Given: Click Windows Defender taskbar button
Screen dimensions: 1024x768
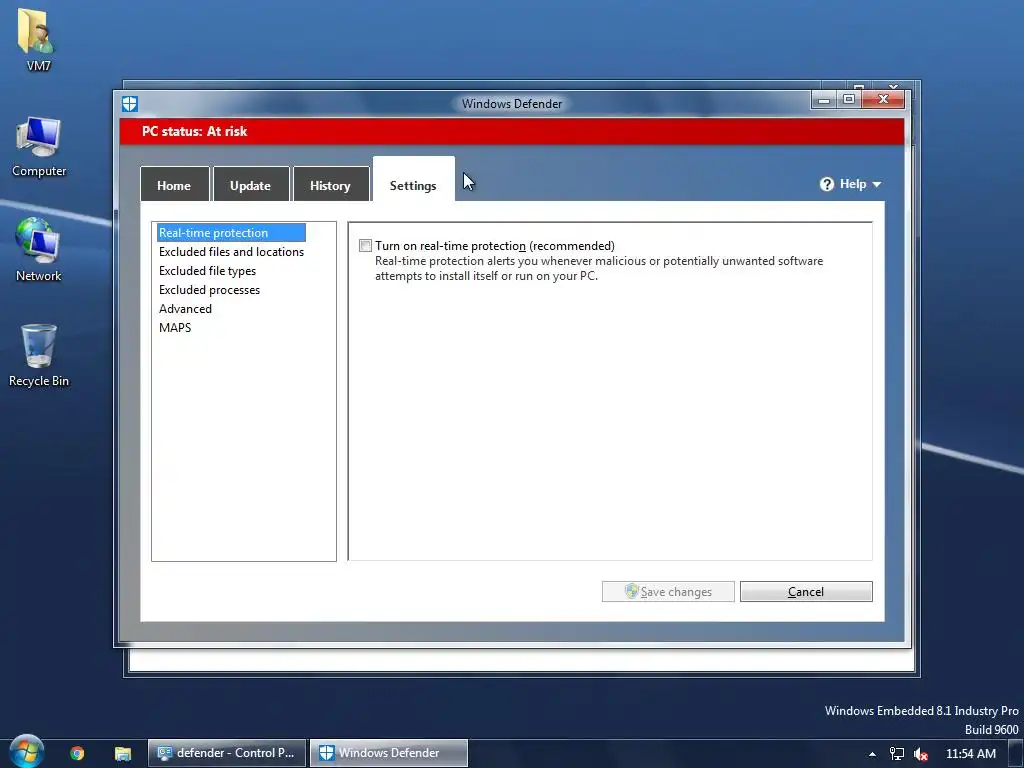Looking at the screenshot, I should pos(389,753).
